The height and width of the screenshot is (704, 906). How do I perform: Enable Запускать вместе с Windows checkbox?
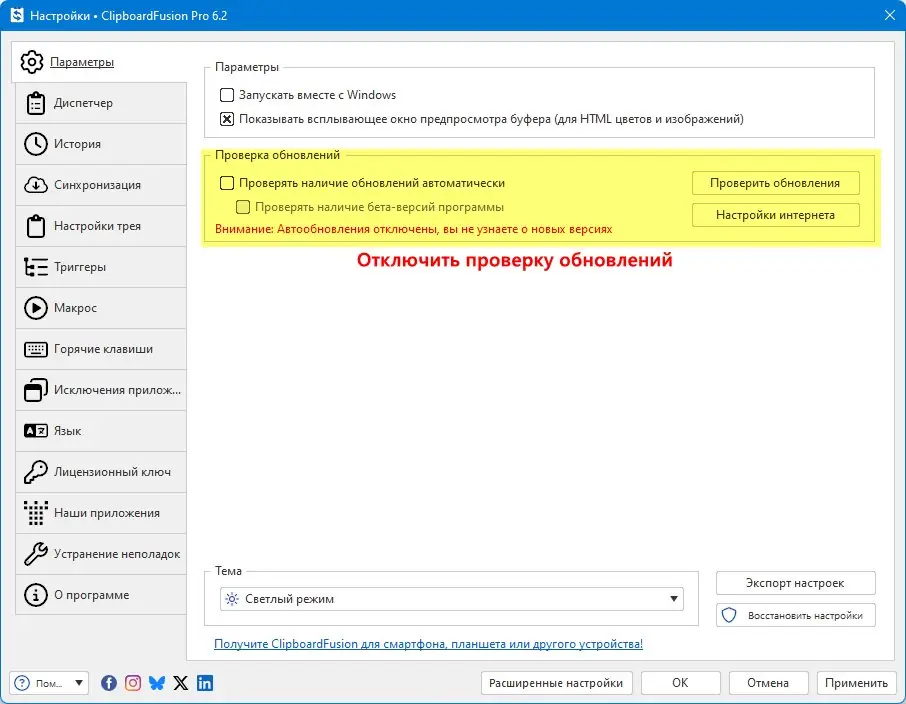coord(227,95)
